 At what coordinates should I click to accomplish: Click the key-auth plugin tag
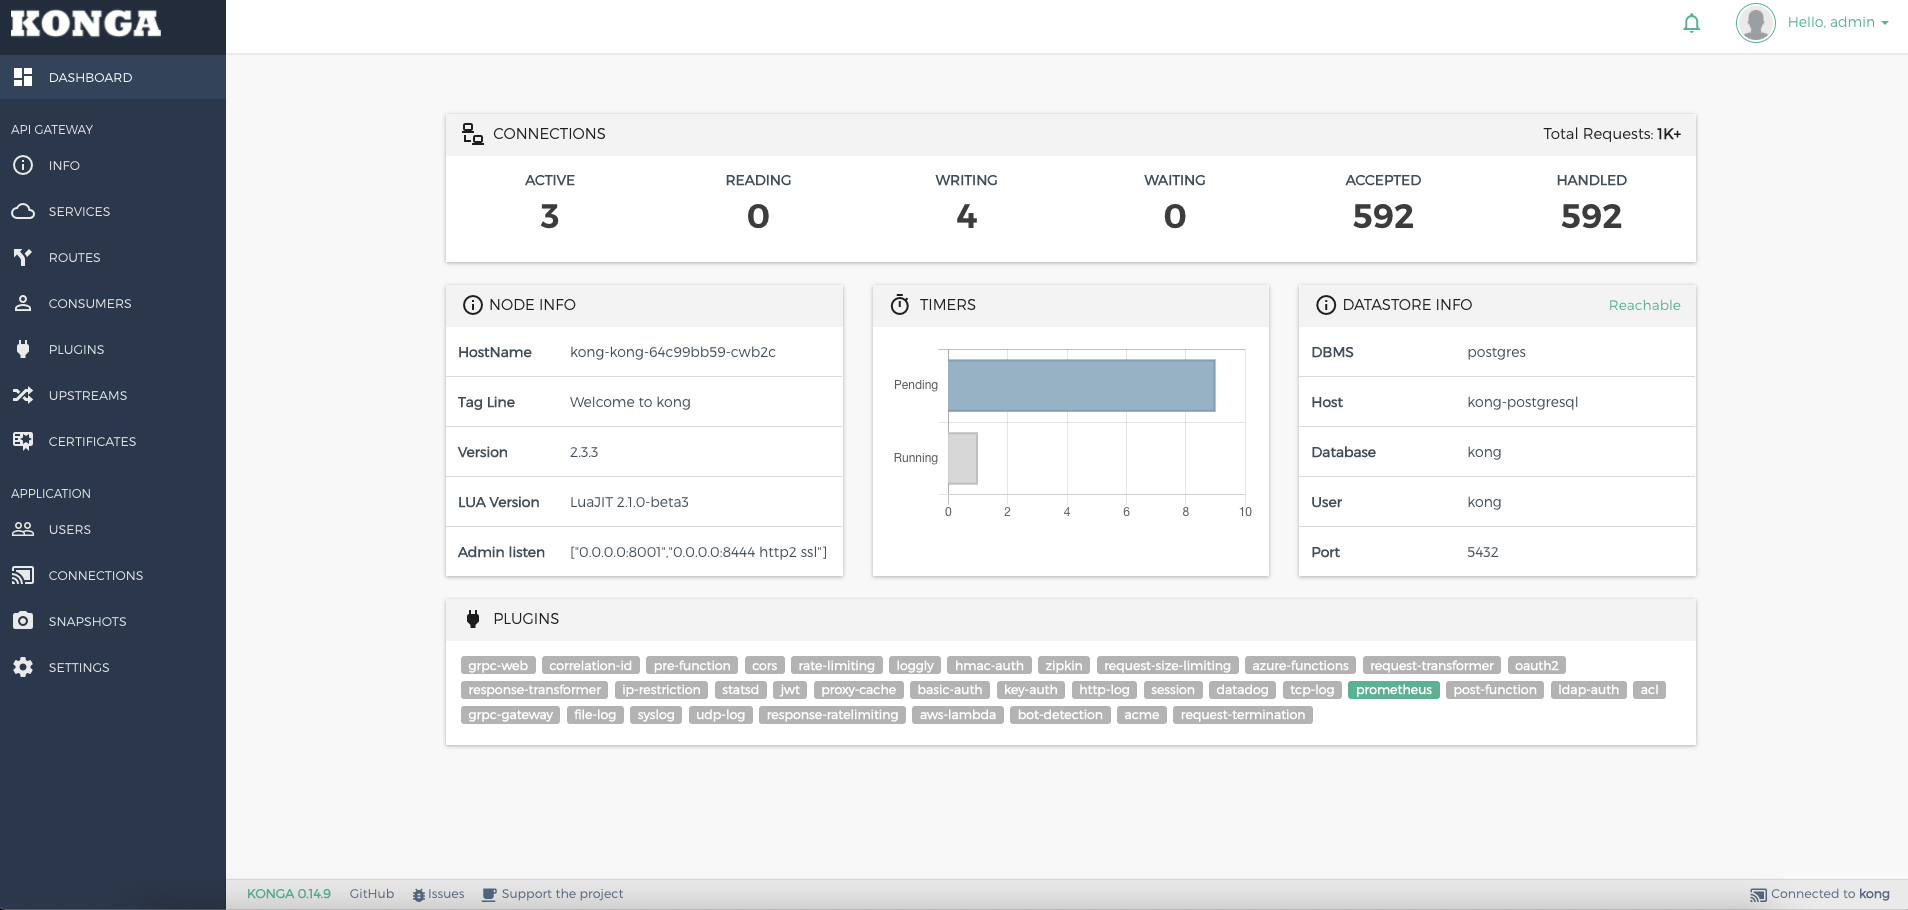click(x=1030, y=690)
